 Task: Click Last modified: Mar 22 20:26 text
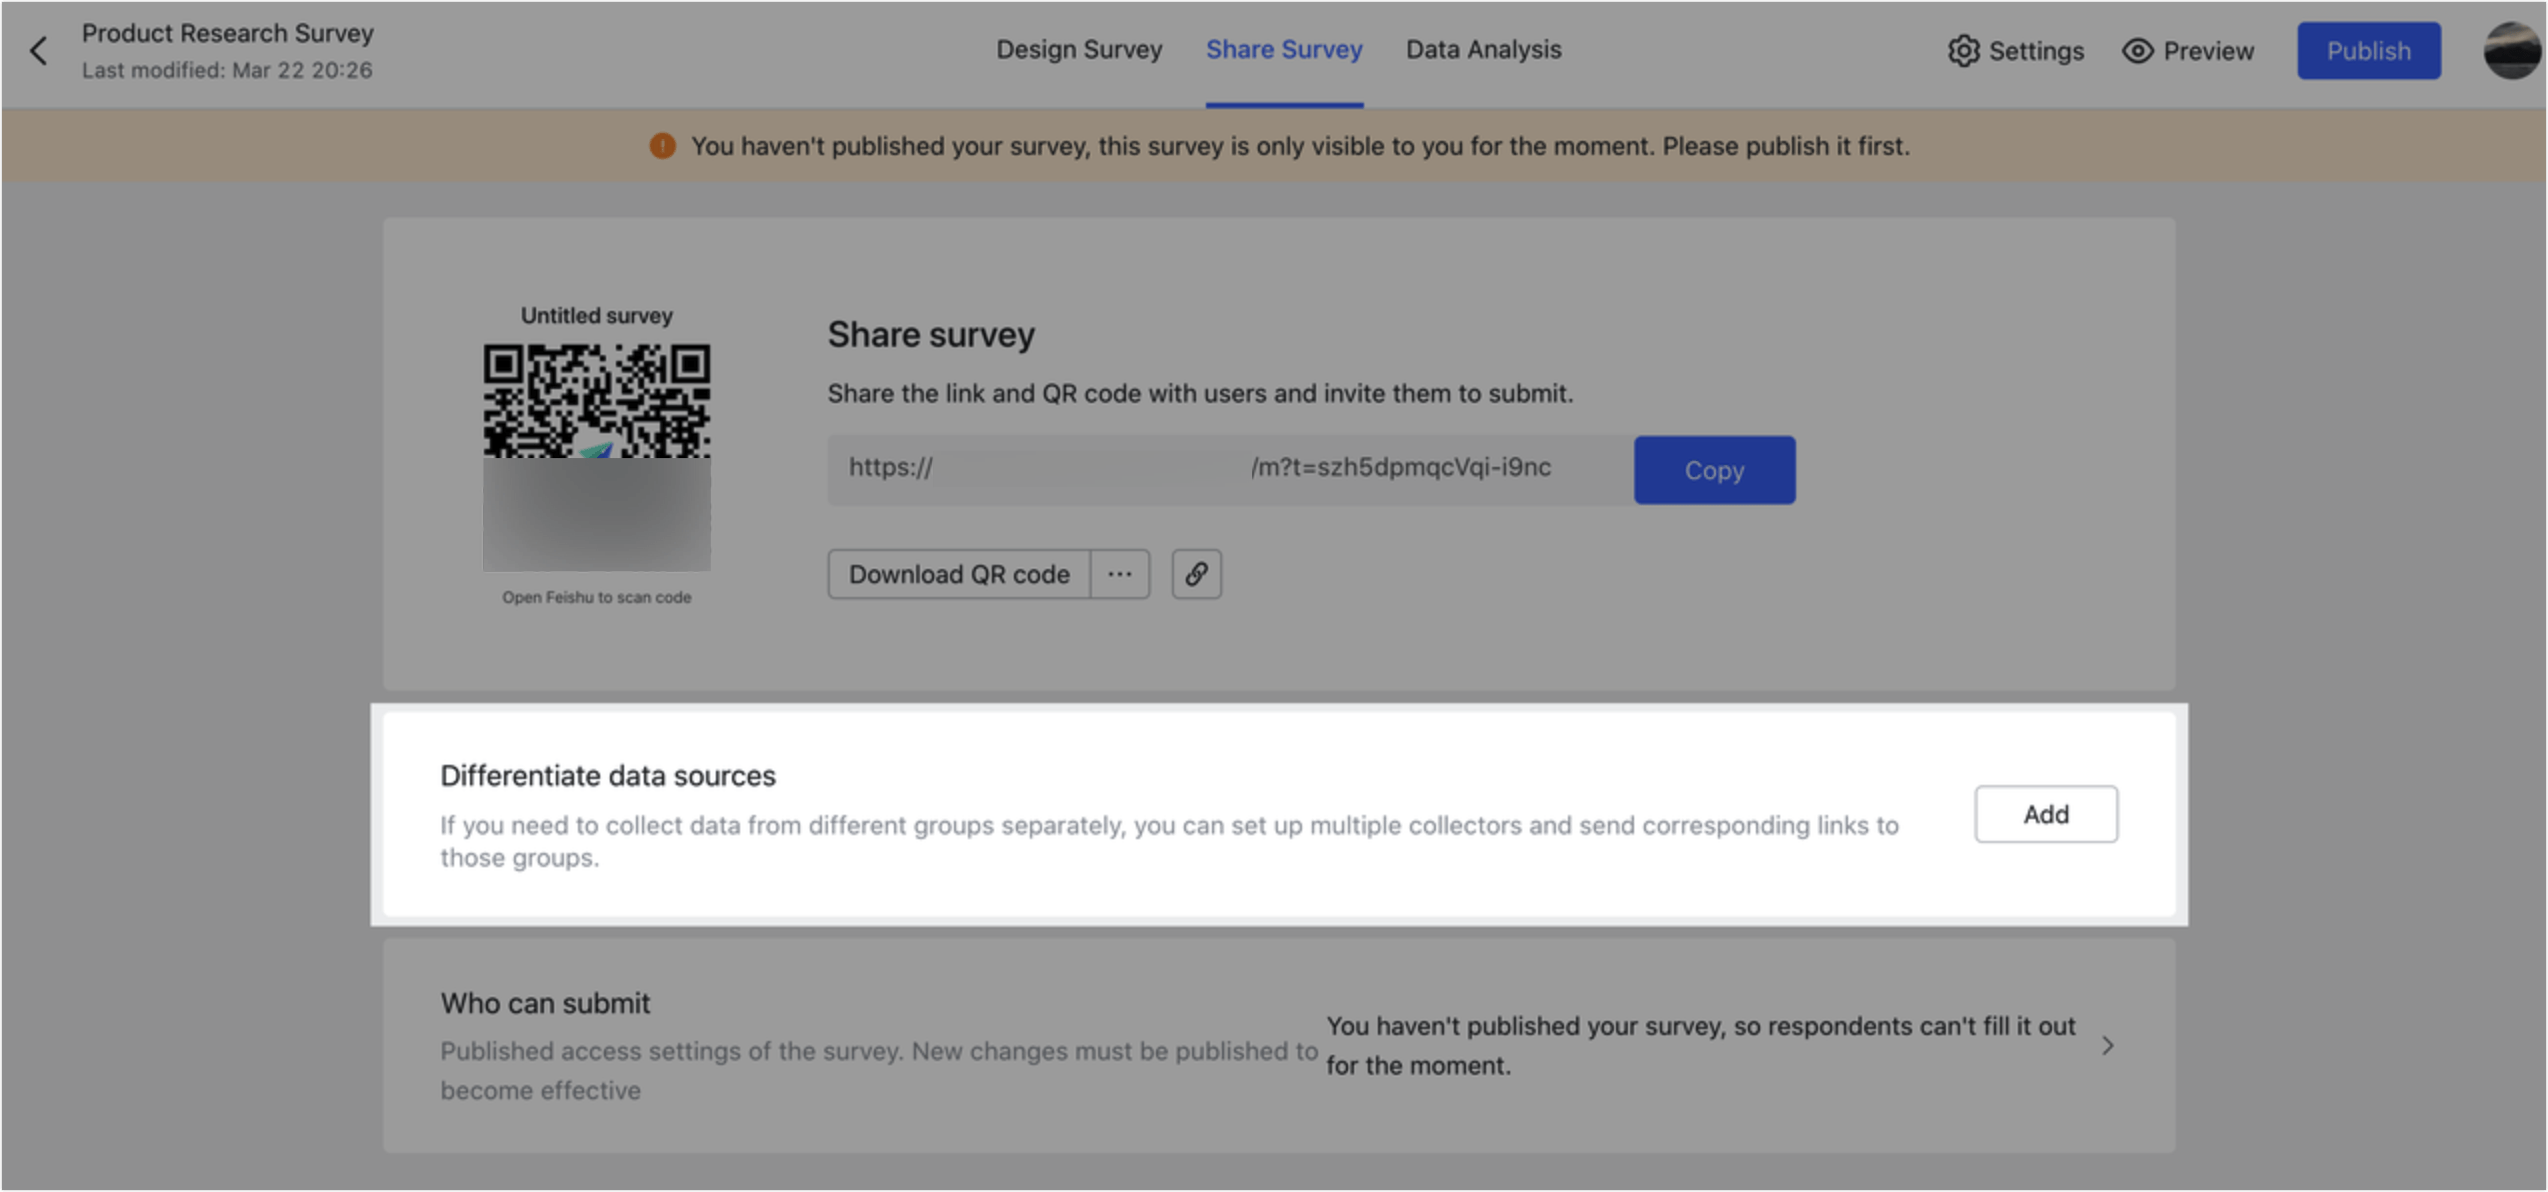coord(227,71)
